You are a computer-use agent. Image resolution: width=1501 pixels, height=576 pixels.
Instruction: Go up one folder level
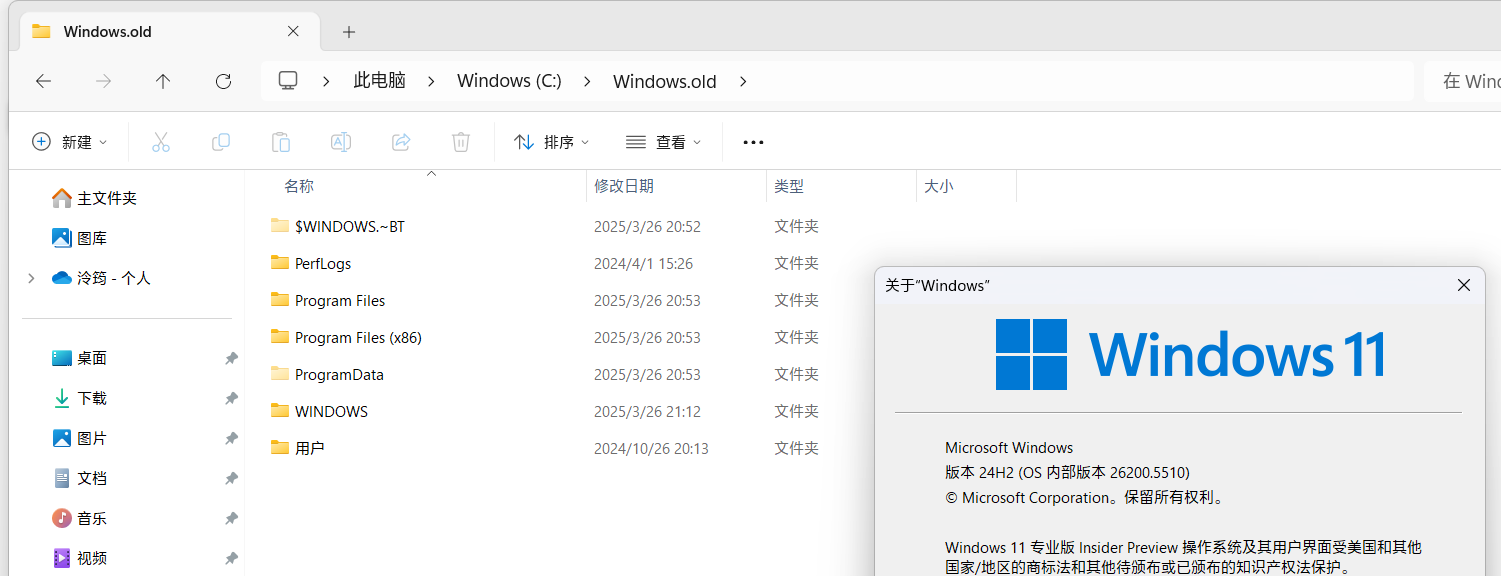163,81
